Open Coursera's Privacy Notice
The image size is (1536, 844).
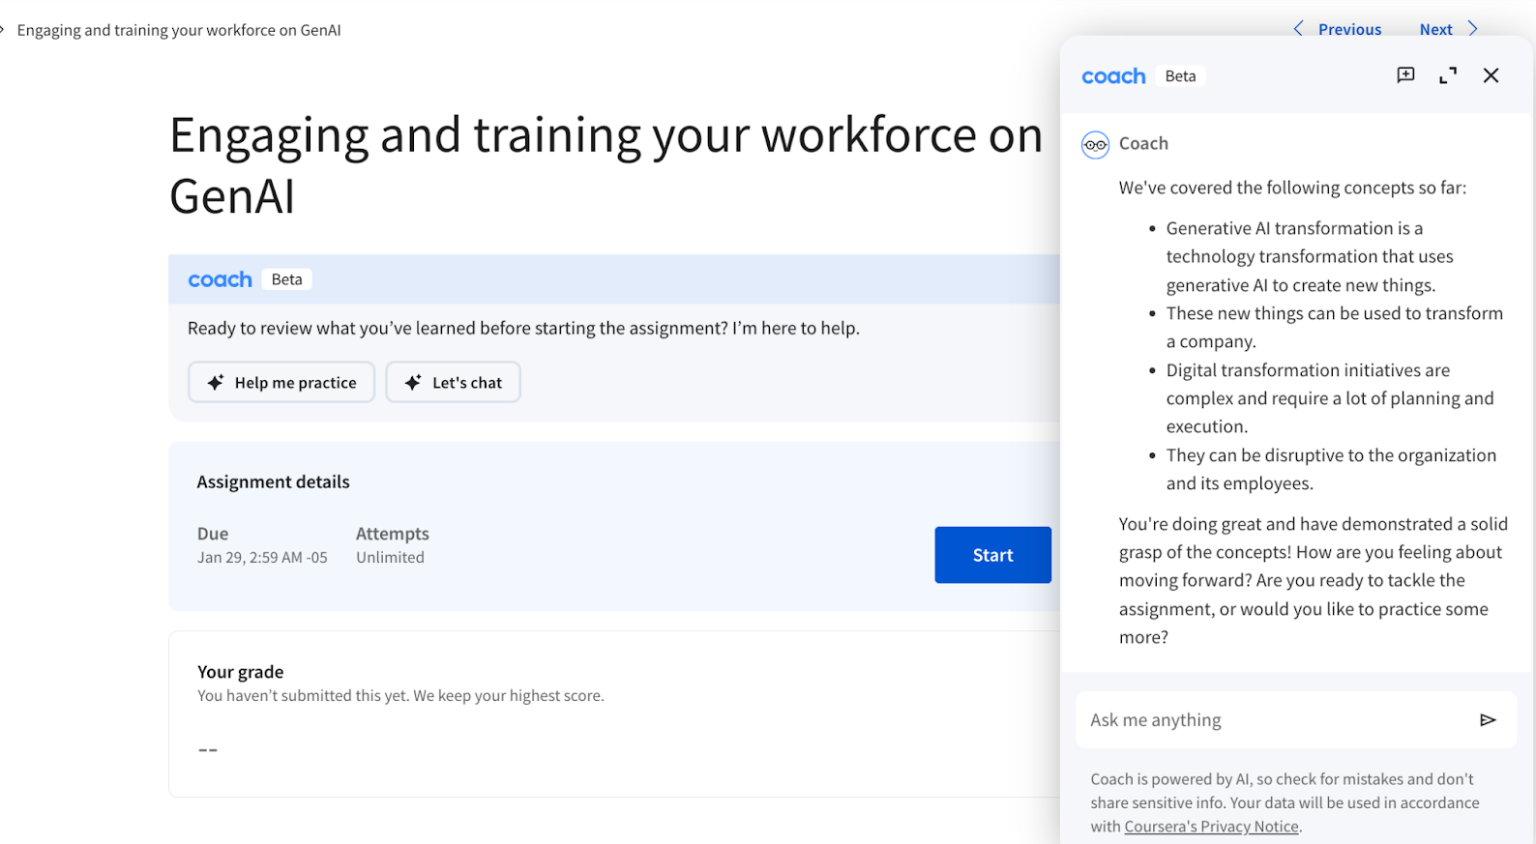pos(1211,826)
